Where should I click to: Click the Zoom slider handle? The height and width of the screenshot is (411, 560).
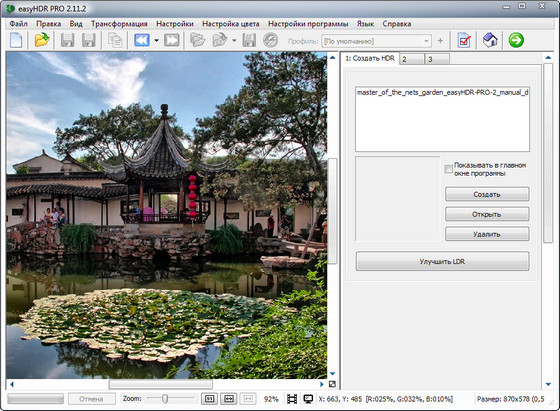pyautogui.click(x=165, y=399)
